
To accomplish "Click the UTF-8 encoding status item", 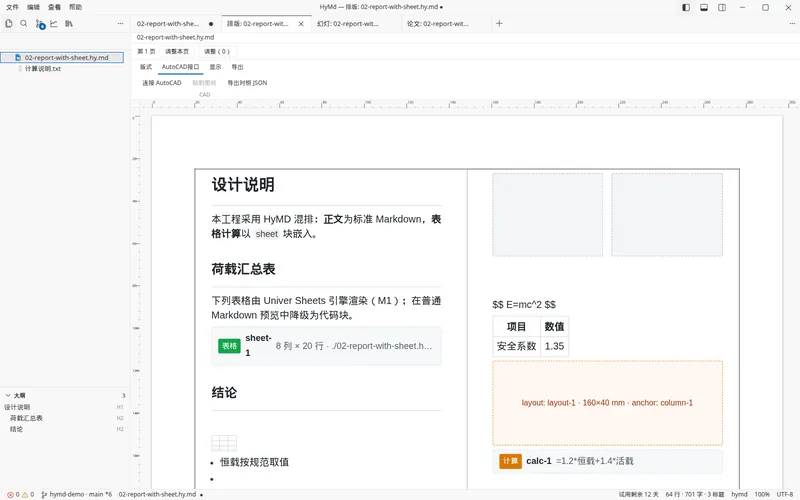I will [x=785, y=494].
